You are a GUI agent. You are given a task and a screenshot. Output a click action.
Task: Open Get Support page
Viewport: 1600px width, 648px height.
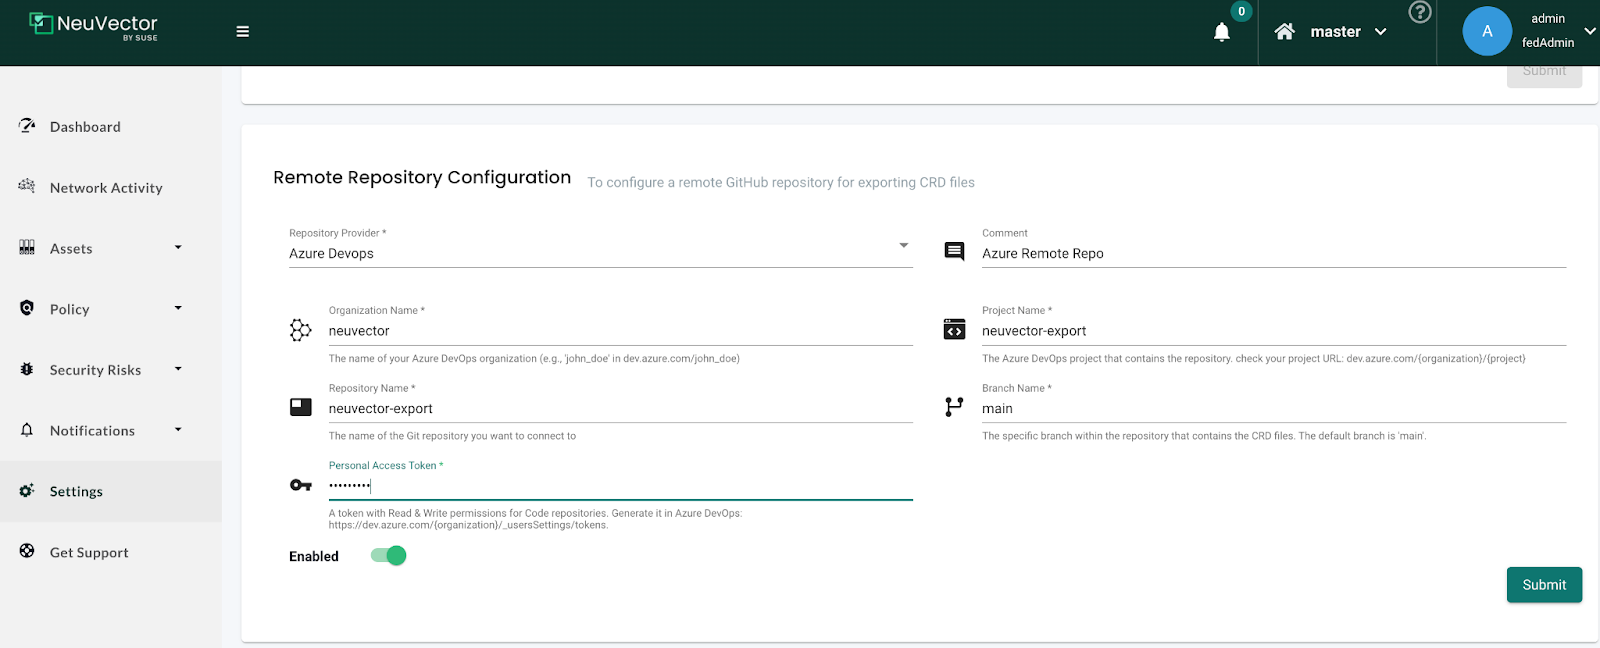pos(89,553)
